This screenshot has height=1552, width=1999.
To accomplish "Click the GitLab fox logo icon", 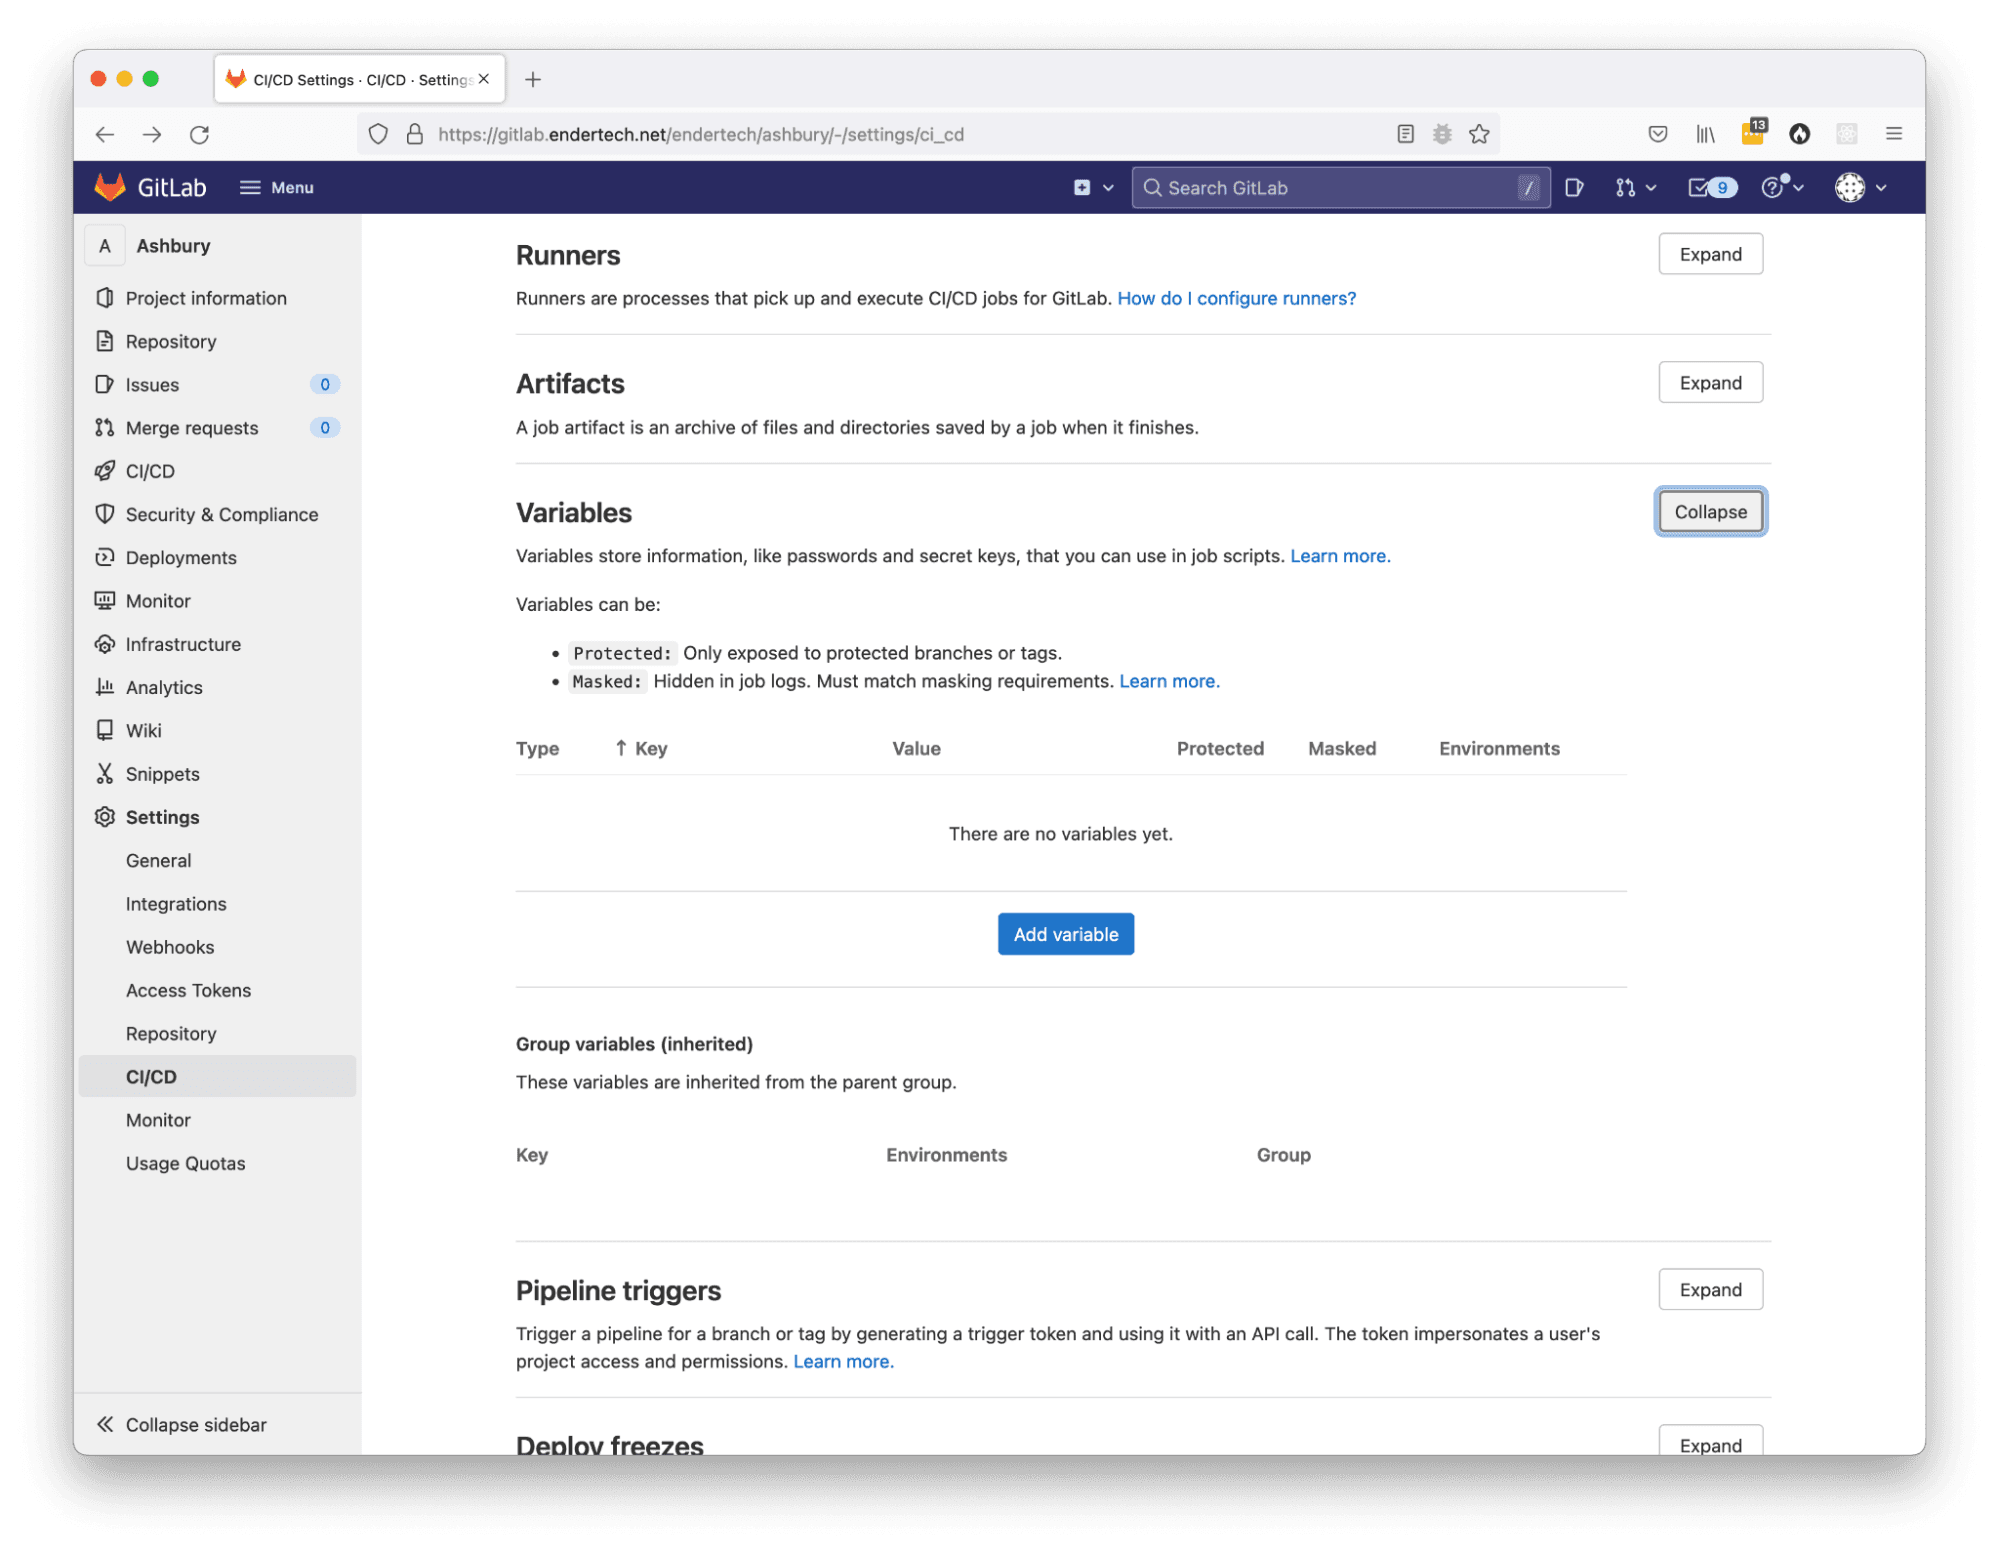I will tap(110, 187).
